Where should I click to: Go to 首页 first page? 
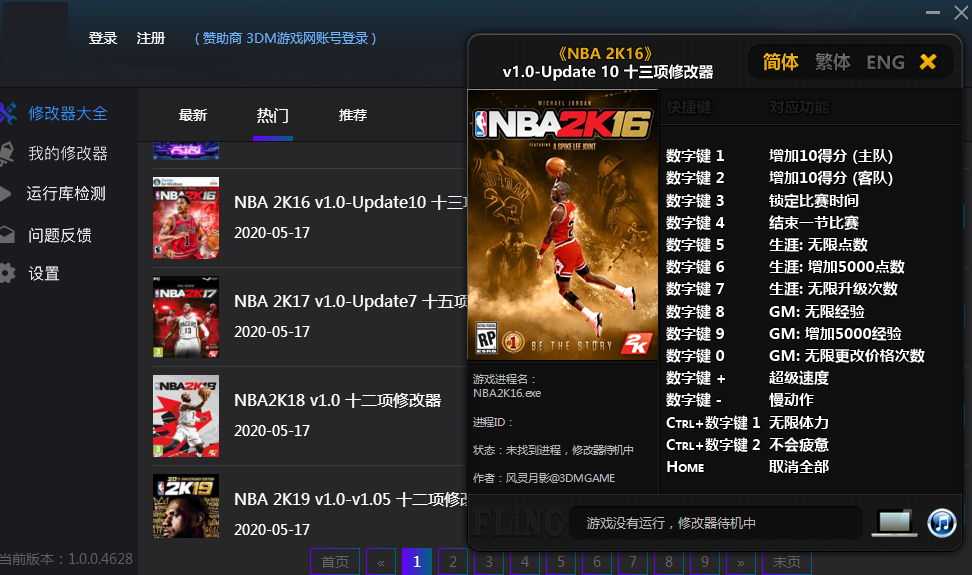point(335,561)
